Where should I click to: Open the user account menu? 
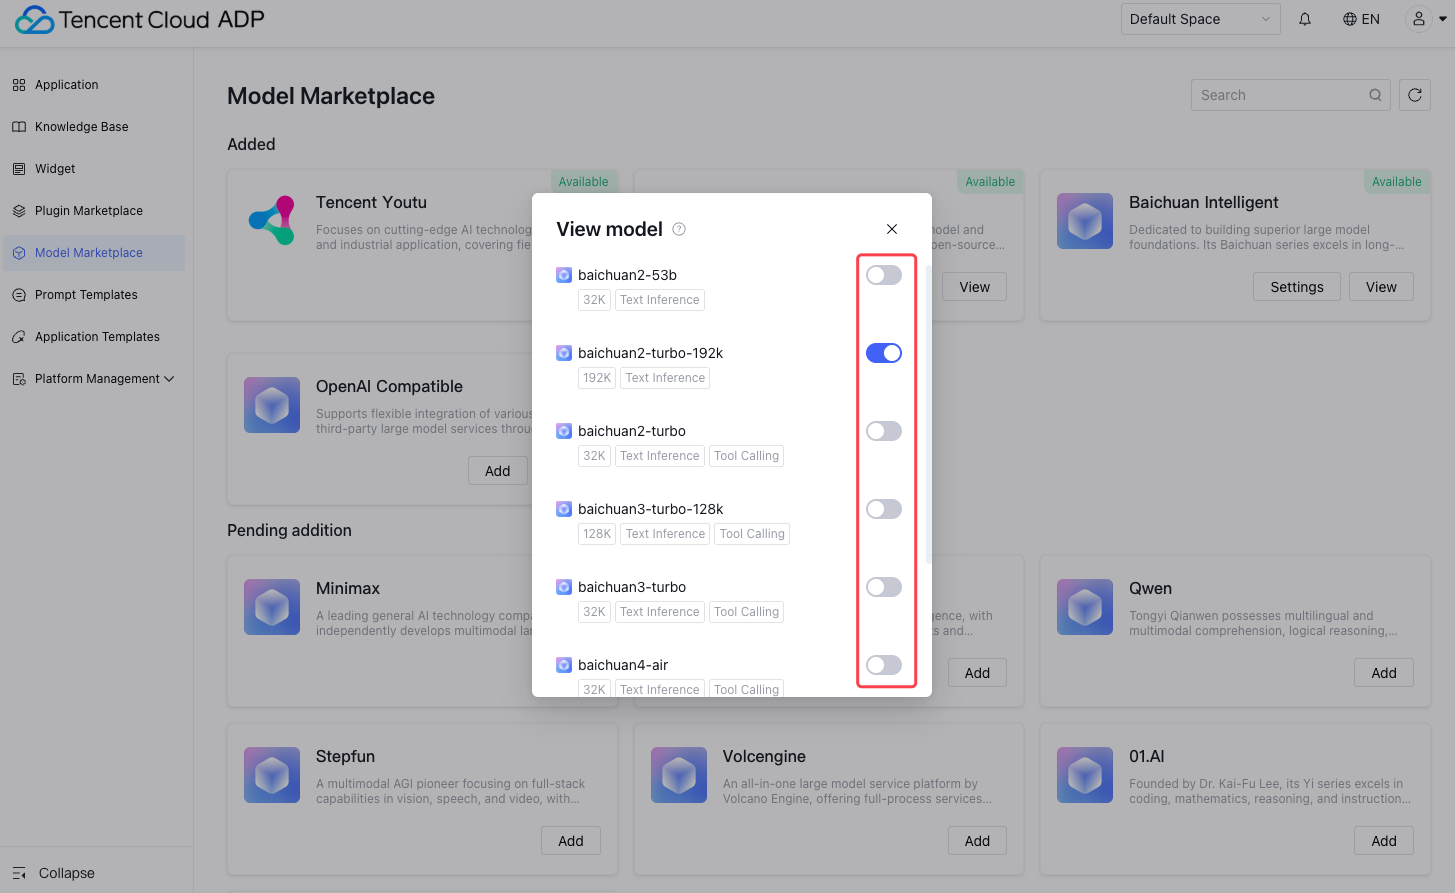(x=1427, y=19)
